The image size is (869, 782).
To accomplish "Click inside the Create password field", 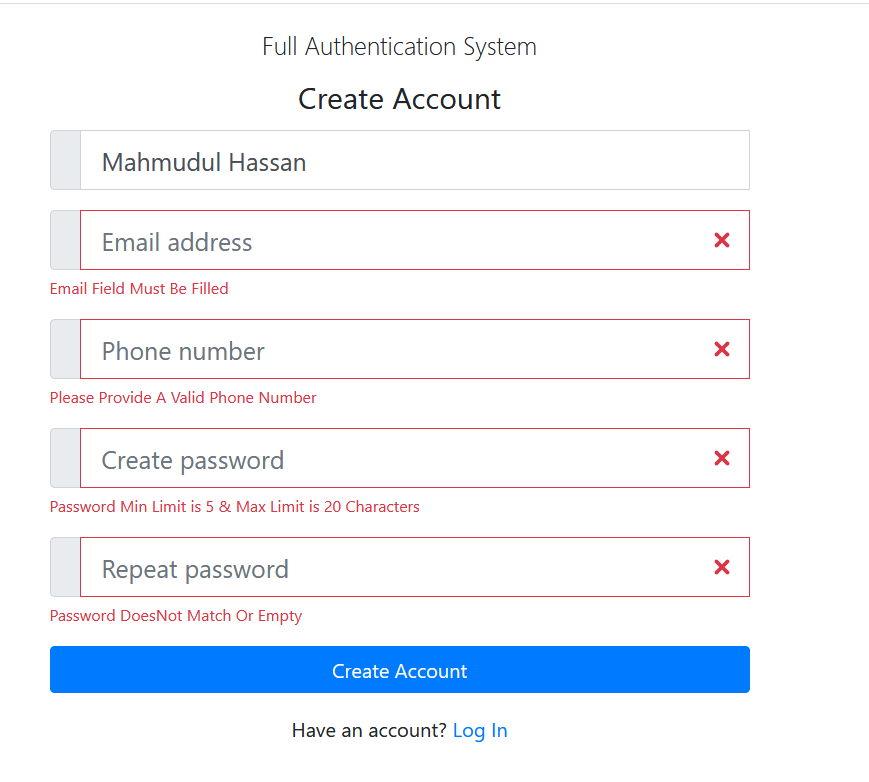I will click(400, 458).
